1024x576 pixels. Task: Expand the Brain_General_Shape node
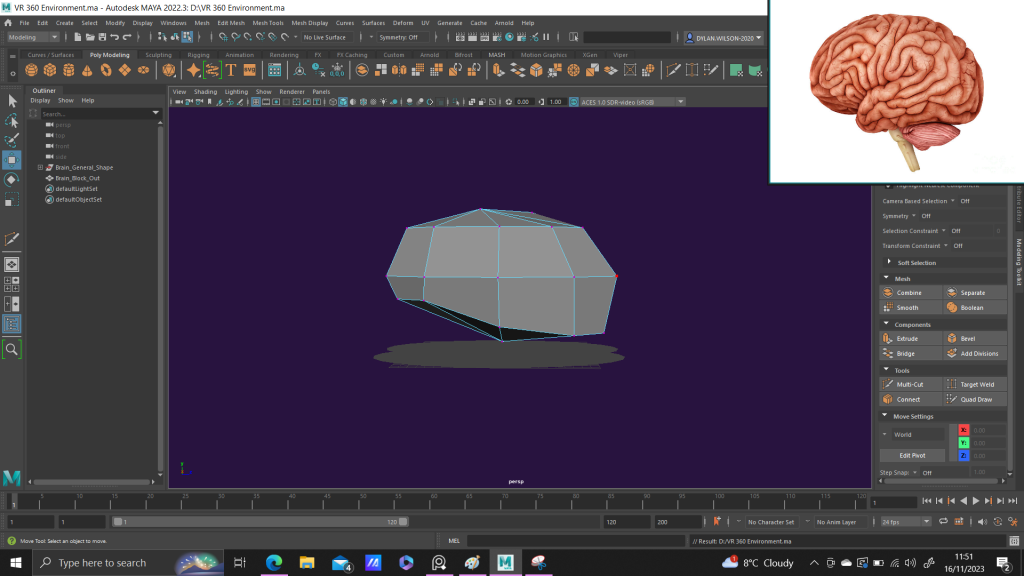coord(40,168)
